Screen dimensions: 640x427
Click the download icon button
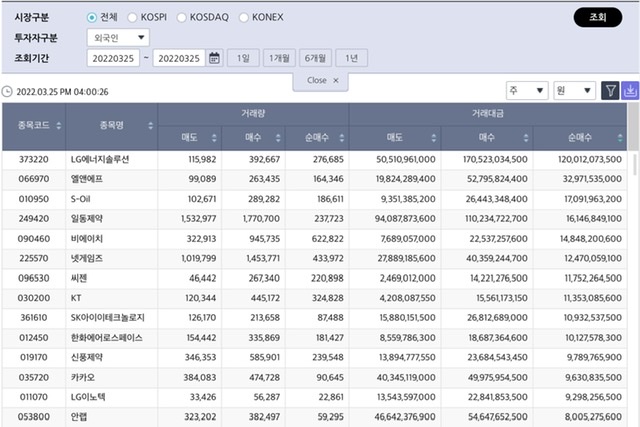[630, 91]
